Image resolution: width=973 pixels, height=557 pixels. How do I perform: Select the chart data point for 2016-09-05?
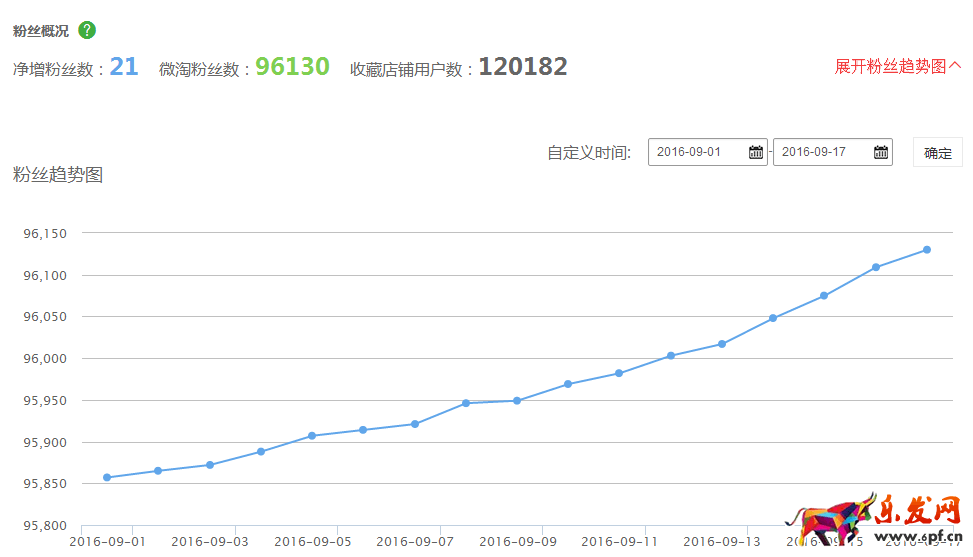pyautogui.click(x=312, y=436)
